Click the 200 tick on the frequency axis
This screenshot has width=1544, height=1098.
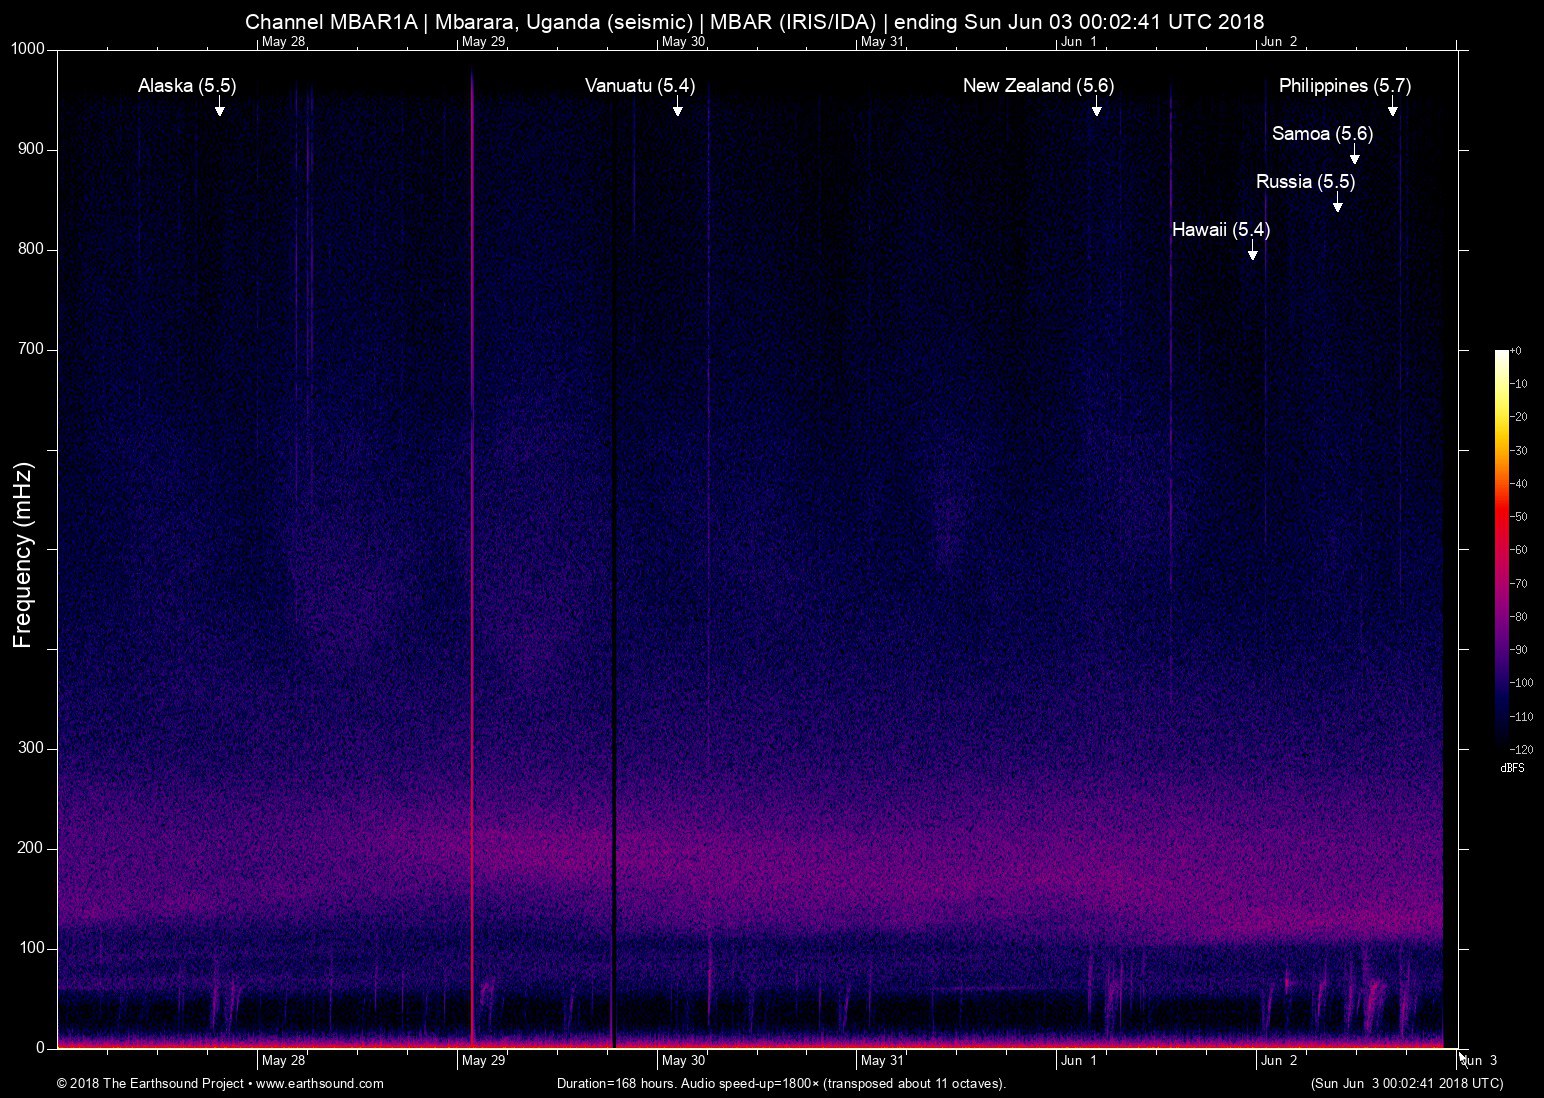pyautogui.click(x=31, y=848)
